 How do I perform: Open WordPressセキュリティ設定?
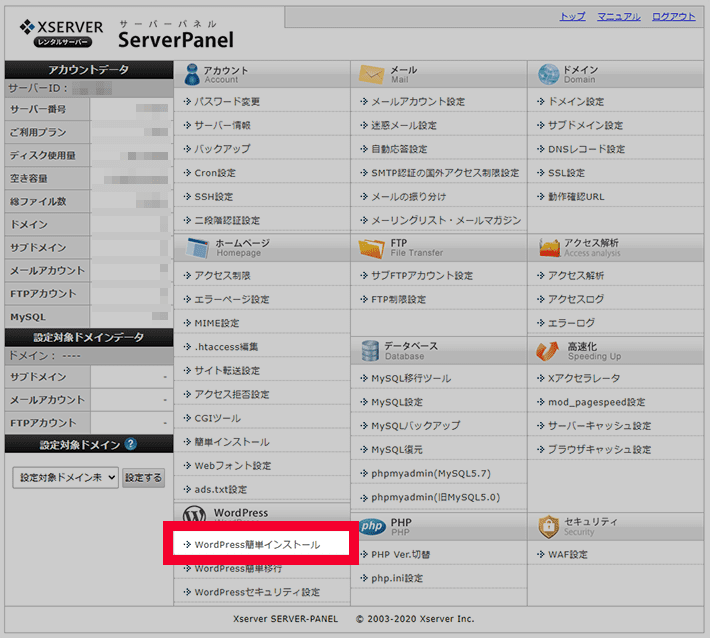(257, 592)
